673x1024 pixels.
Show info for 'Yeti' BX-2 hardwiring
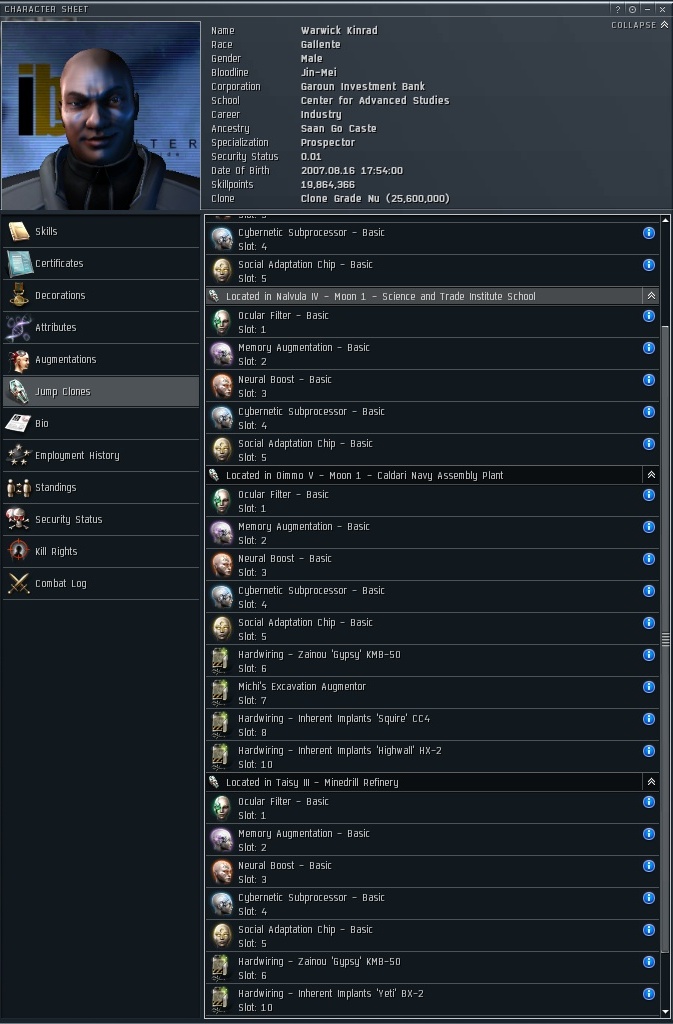(x=648, y=993)
